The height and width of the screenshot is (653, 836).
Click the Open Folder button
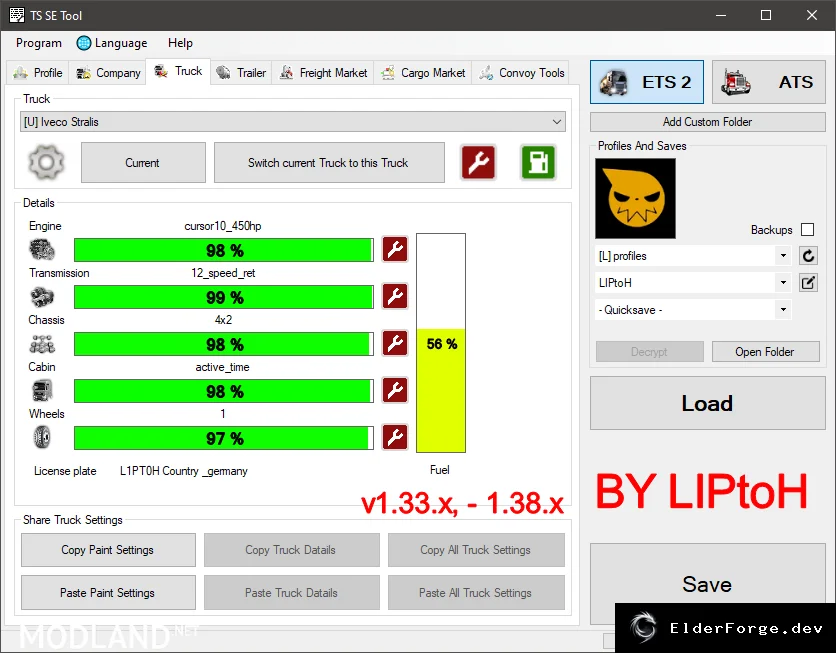(x=766, y=352)
